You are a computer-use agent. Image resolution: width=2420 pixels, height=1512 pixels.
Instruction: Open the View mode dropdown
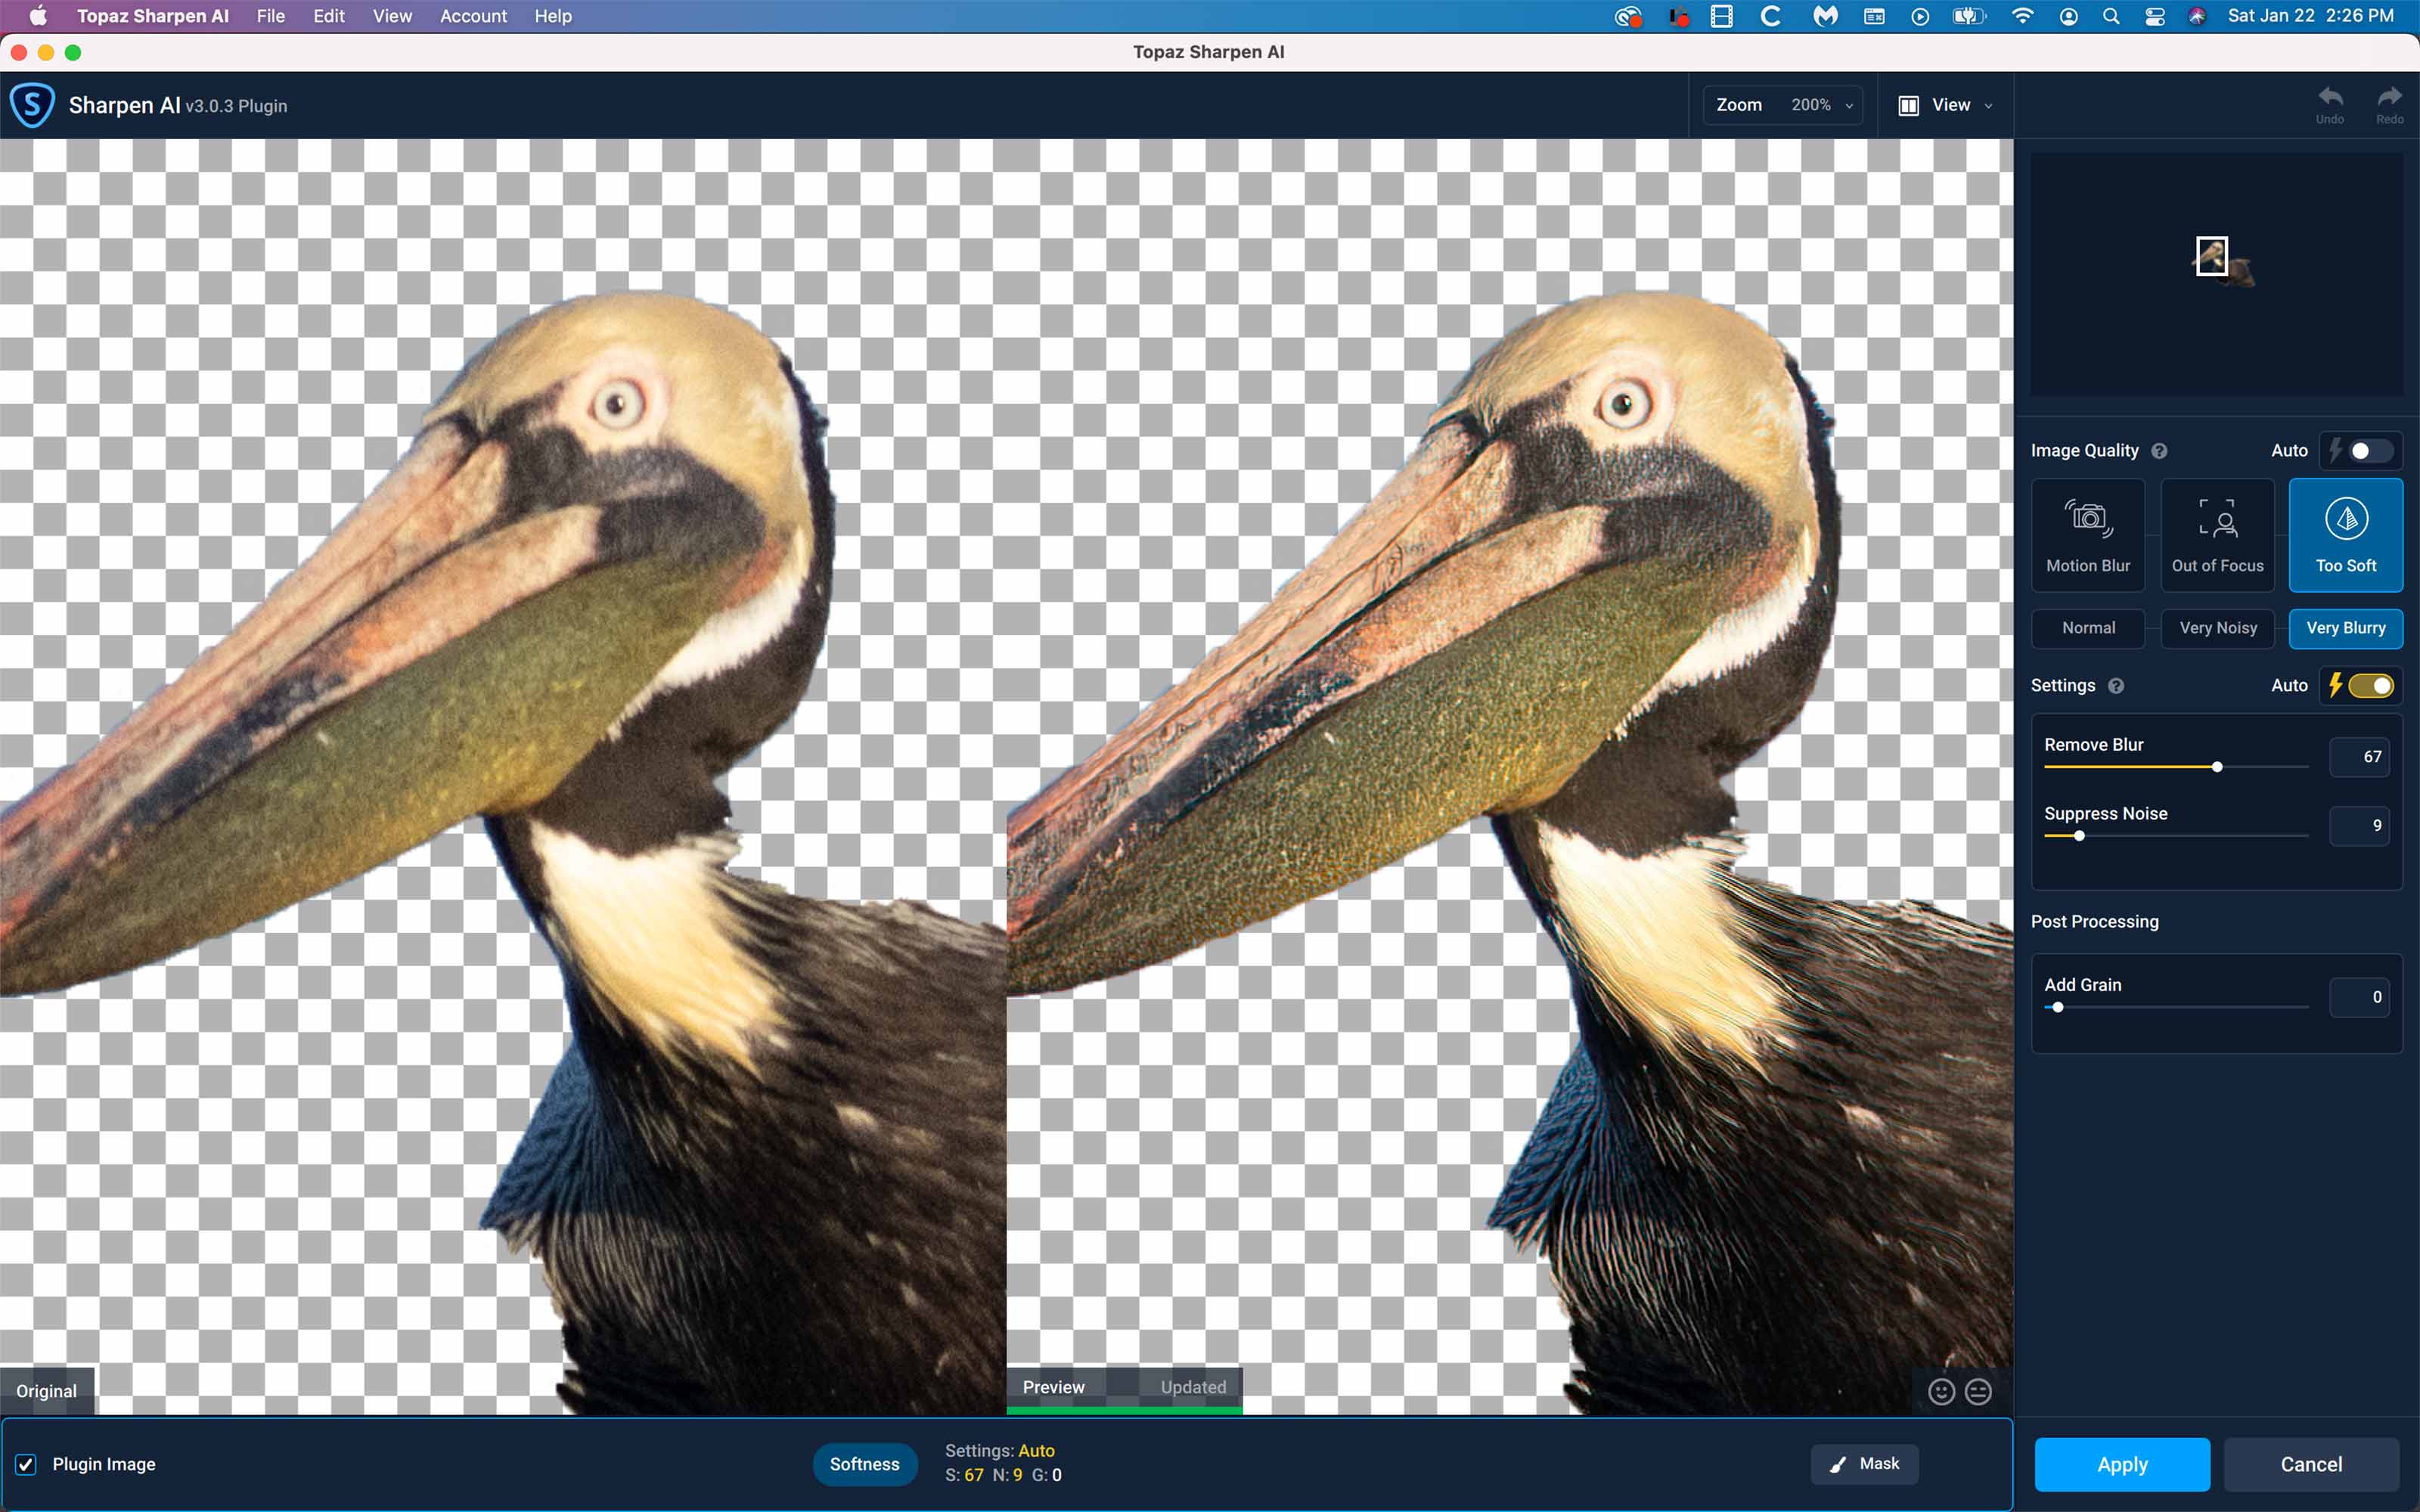coord(1946,105)
